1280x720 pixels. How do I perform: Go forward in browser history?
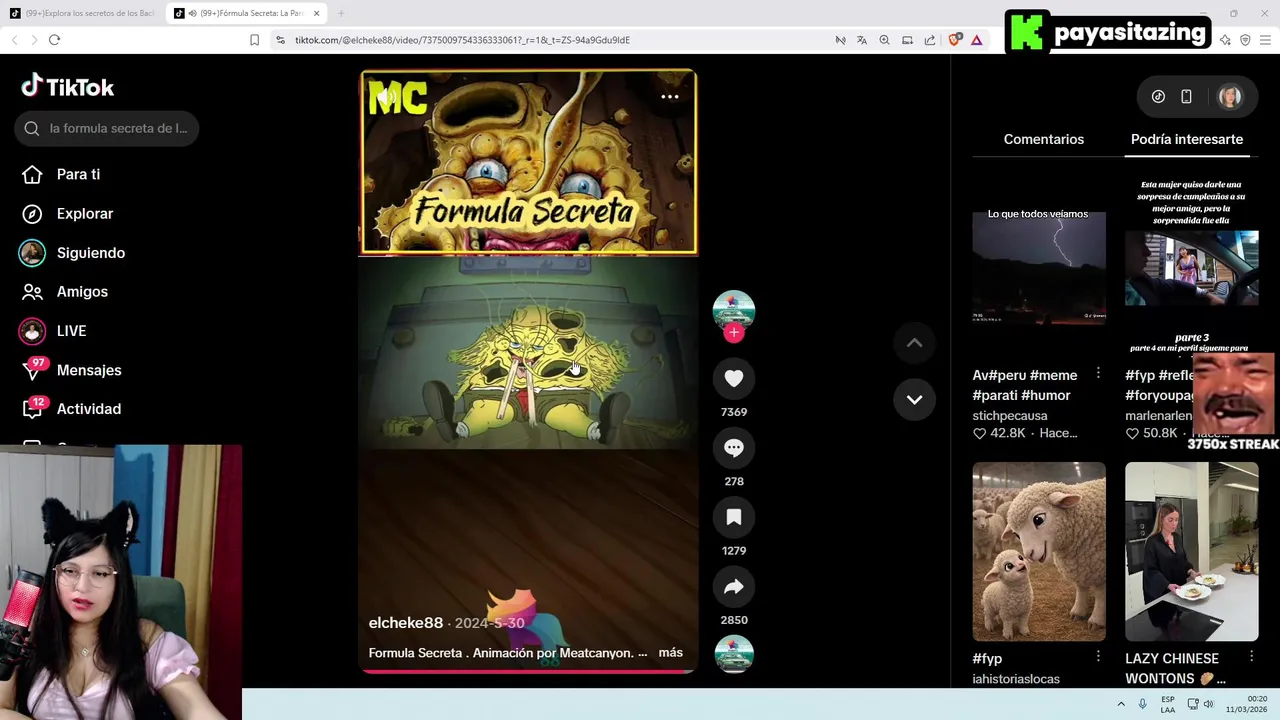click(33, 40)
